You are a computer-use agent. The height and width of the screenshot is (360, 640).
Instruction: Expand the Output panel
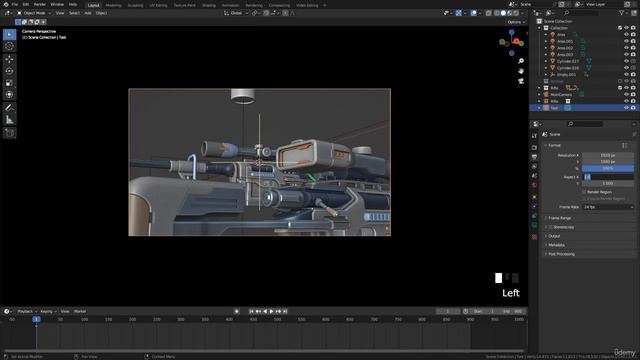click(553, 236)
